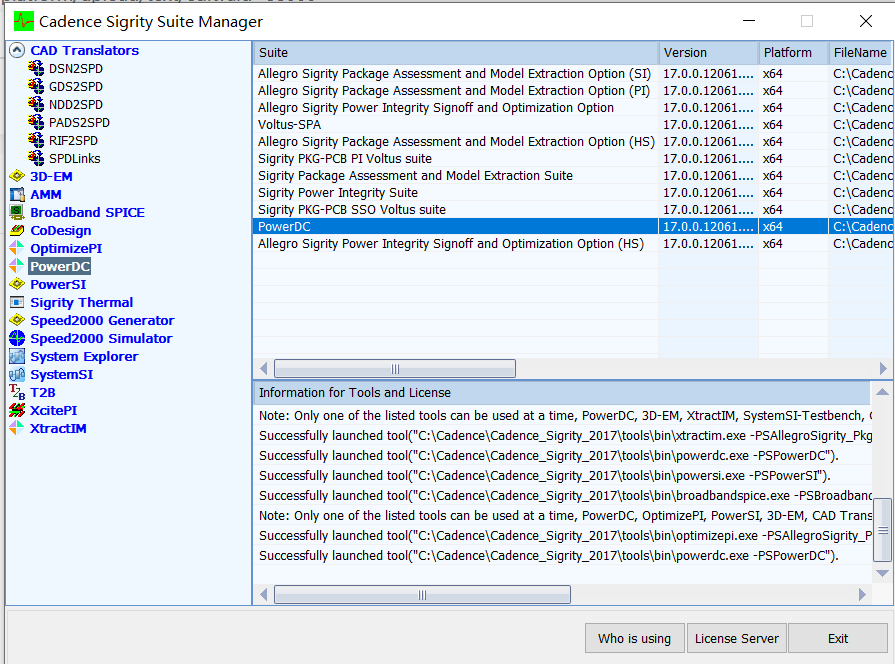Select the highlighted PowerDC tree entry
Viewport: 895px width, 664px height.
(60, 267)
